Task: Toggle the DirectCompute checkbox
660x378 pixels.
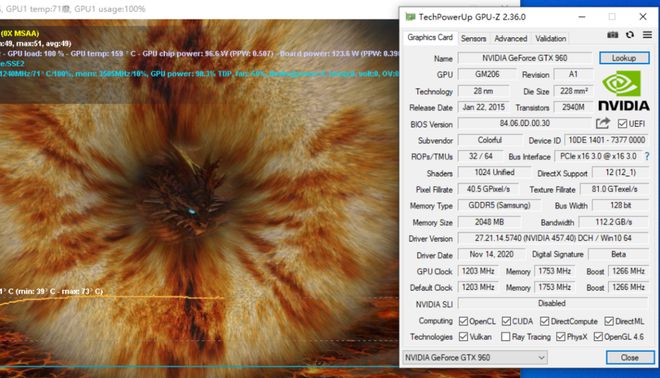Action: coord(545,321)
